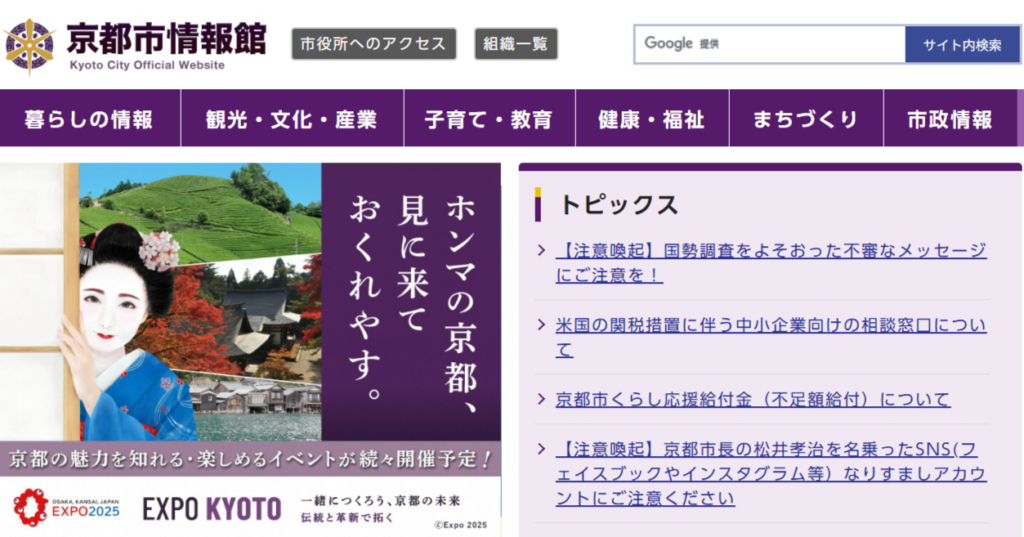Open the 暮らしの情報 menu
Screen dimensions: 1024x537
pos(89,119)
